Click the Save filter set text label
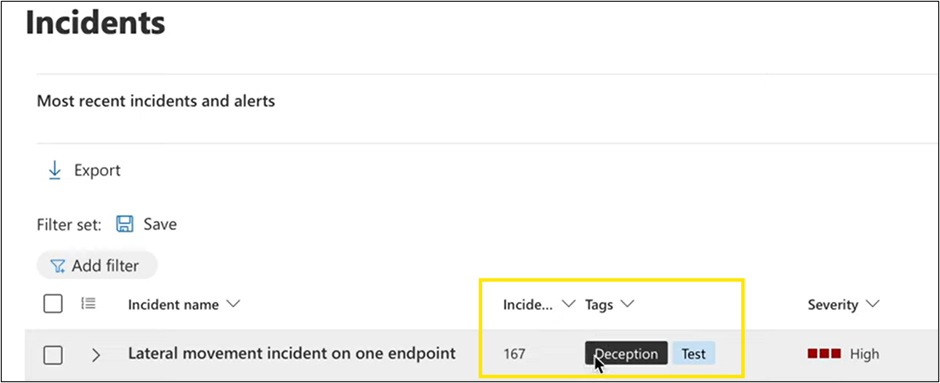The width and height of the screenshot is (940, 383). pos(160,224)
